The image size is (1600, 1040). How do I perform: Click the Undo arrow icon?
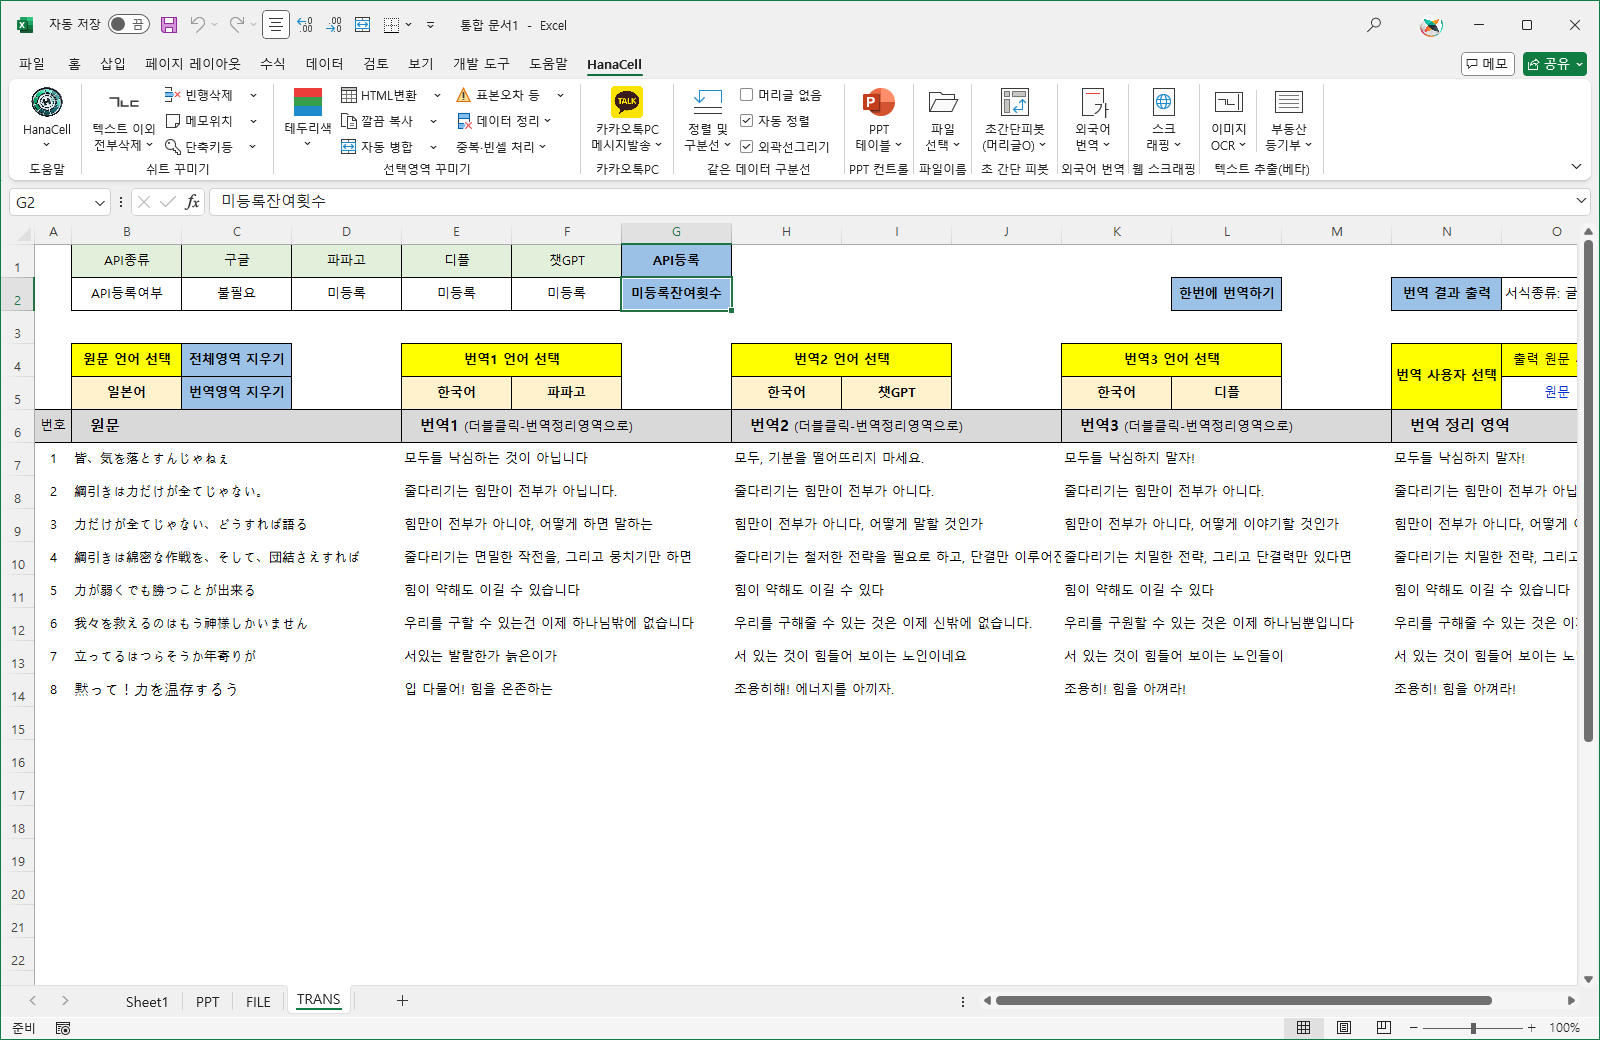coord(198,25)
